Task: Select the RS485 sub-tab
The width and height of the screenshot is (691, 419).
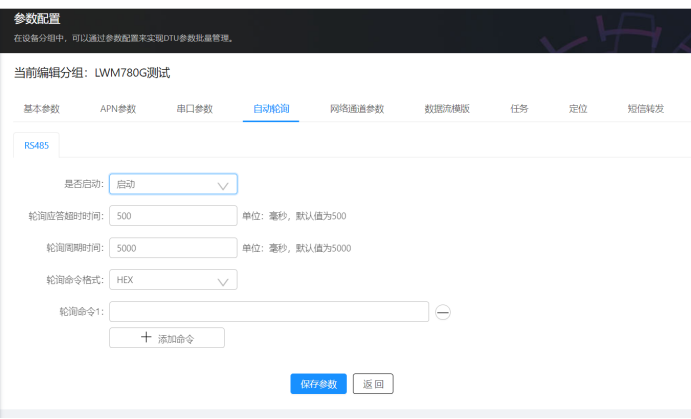Action: 36,145
